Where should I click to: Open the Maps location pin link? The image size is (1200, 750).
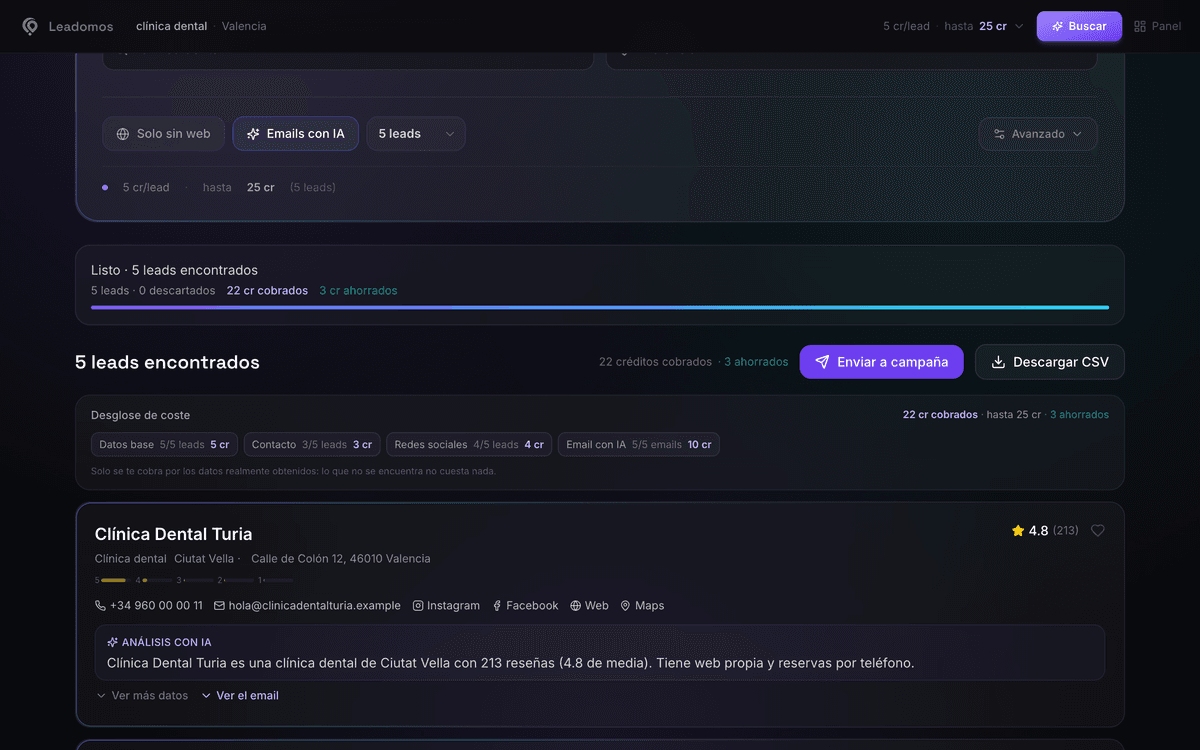pyautogui.click(x=642, y=606)
